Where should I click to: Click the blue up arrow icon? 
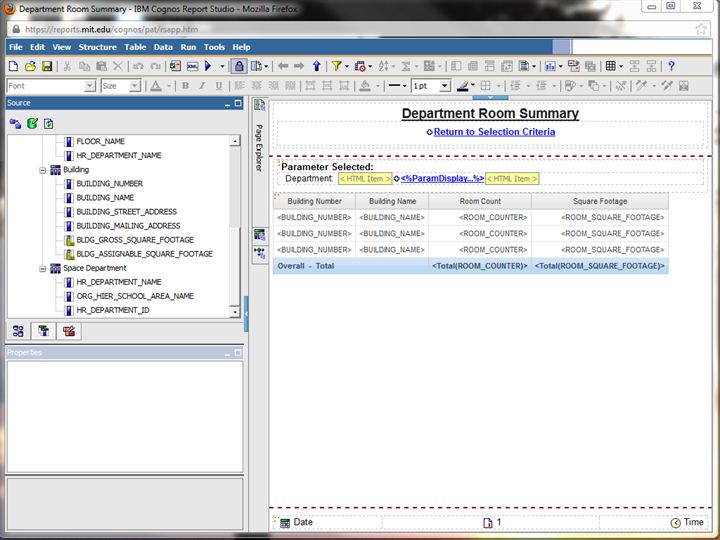tap(316, 66)
